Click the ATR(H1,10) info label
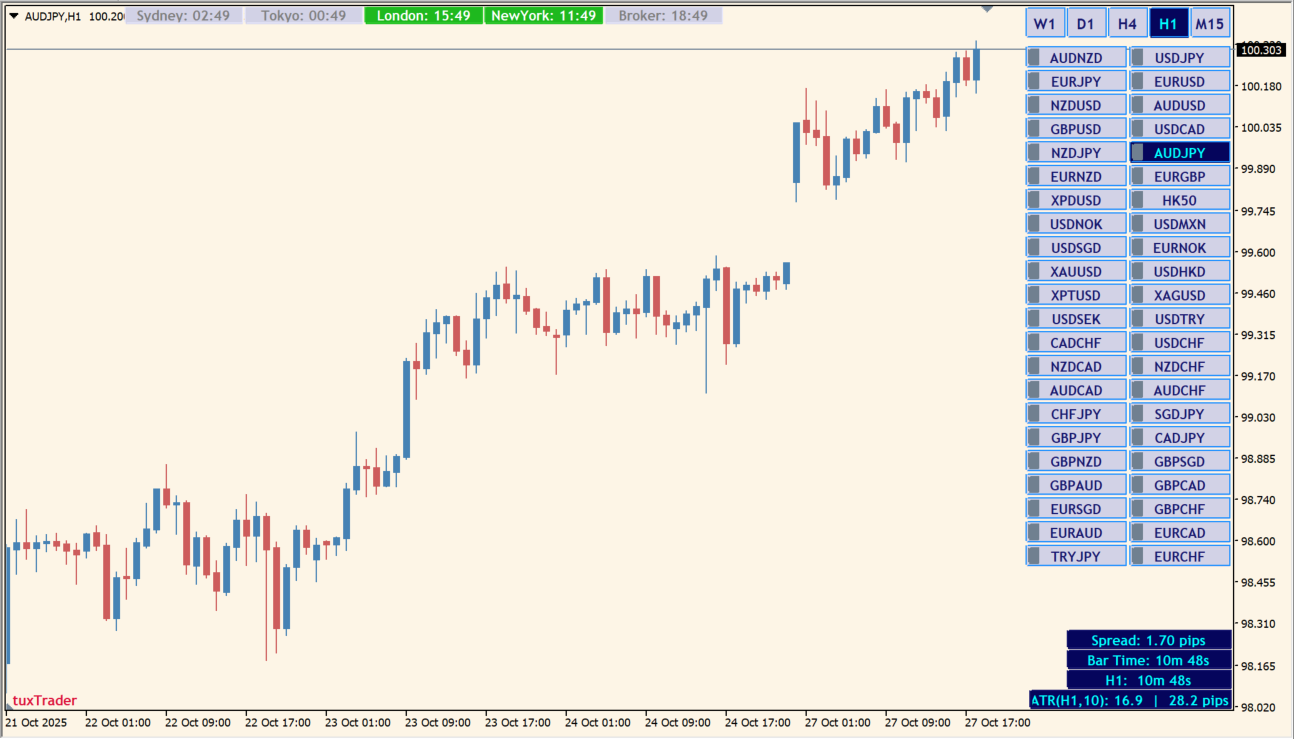This screenshot has width=1294, height=739. (1129, 700)
